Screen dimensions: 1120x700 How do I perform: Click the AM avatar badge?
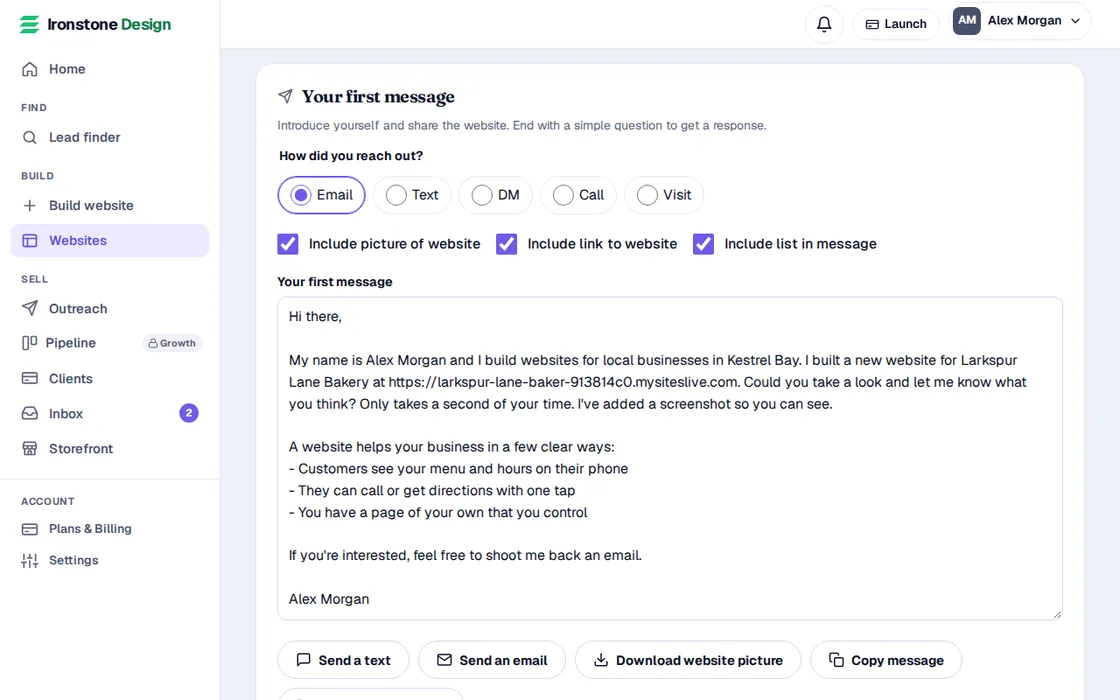[966, 21]
